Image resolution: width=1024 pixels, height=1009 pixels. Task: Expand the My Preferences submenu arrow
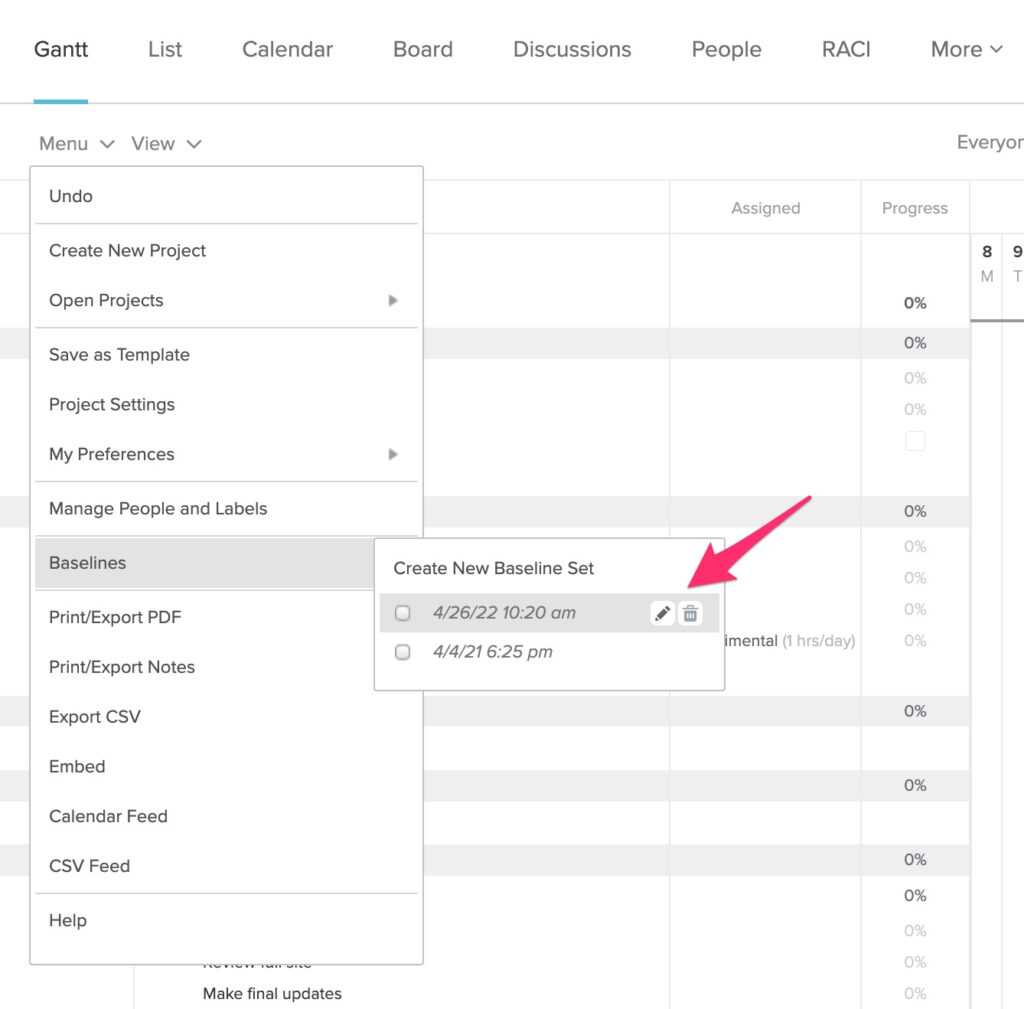[393, 454]
